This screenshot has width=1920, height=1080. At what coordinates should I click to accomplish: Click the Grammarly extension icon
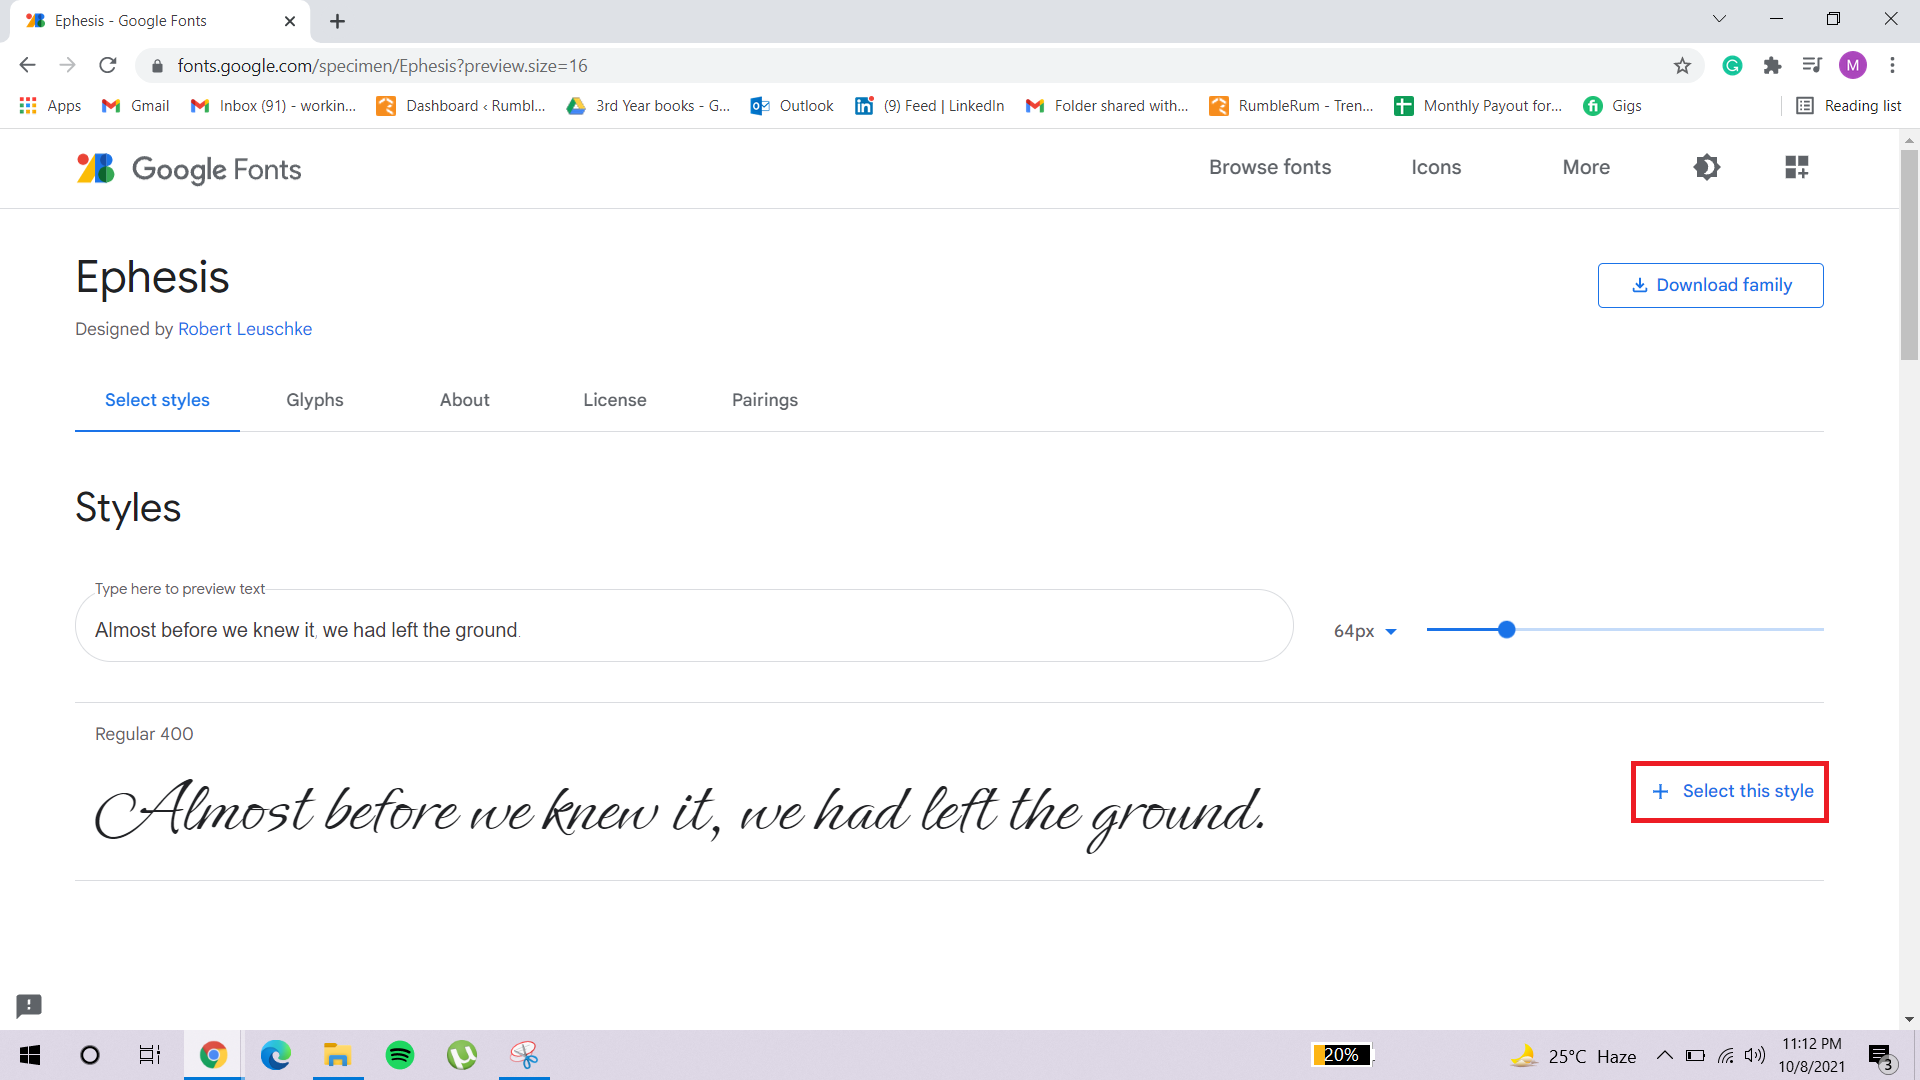(x=1733, y=65)
